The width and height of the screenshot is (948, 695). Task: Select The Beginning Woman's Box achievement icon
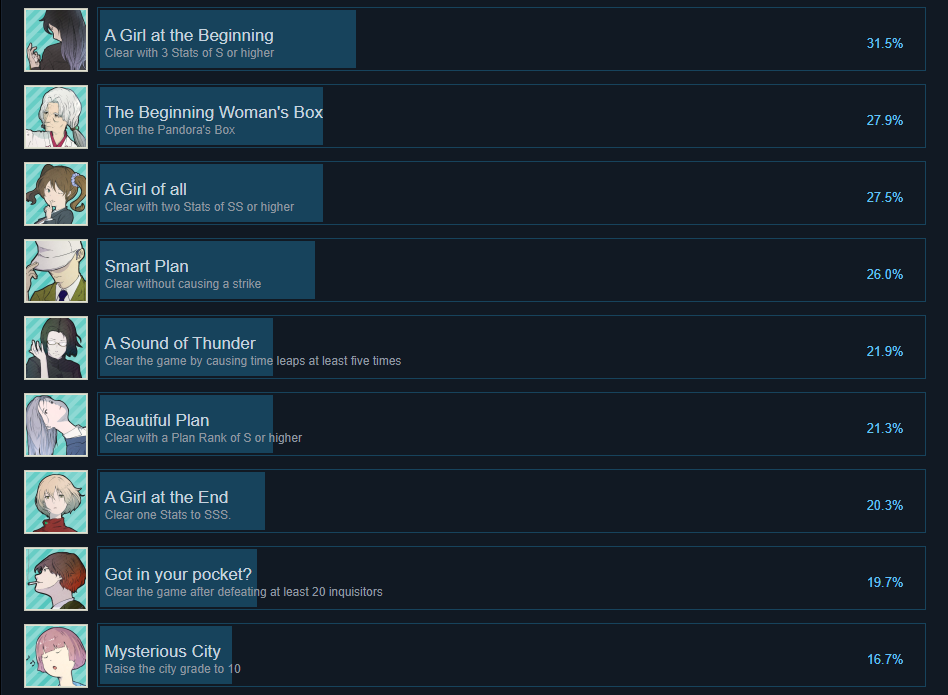pos(56,117)
